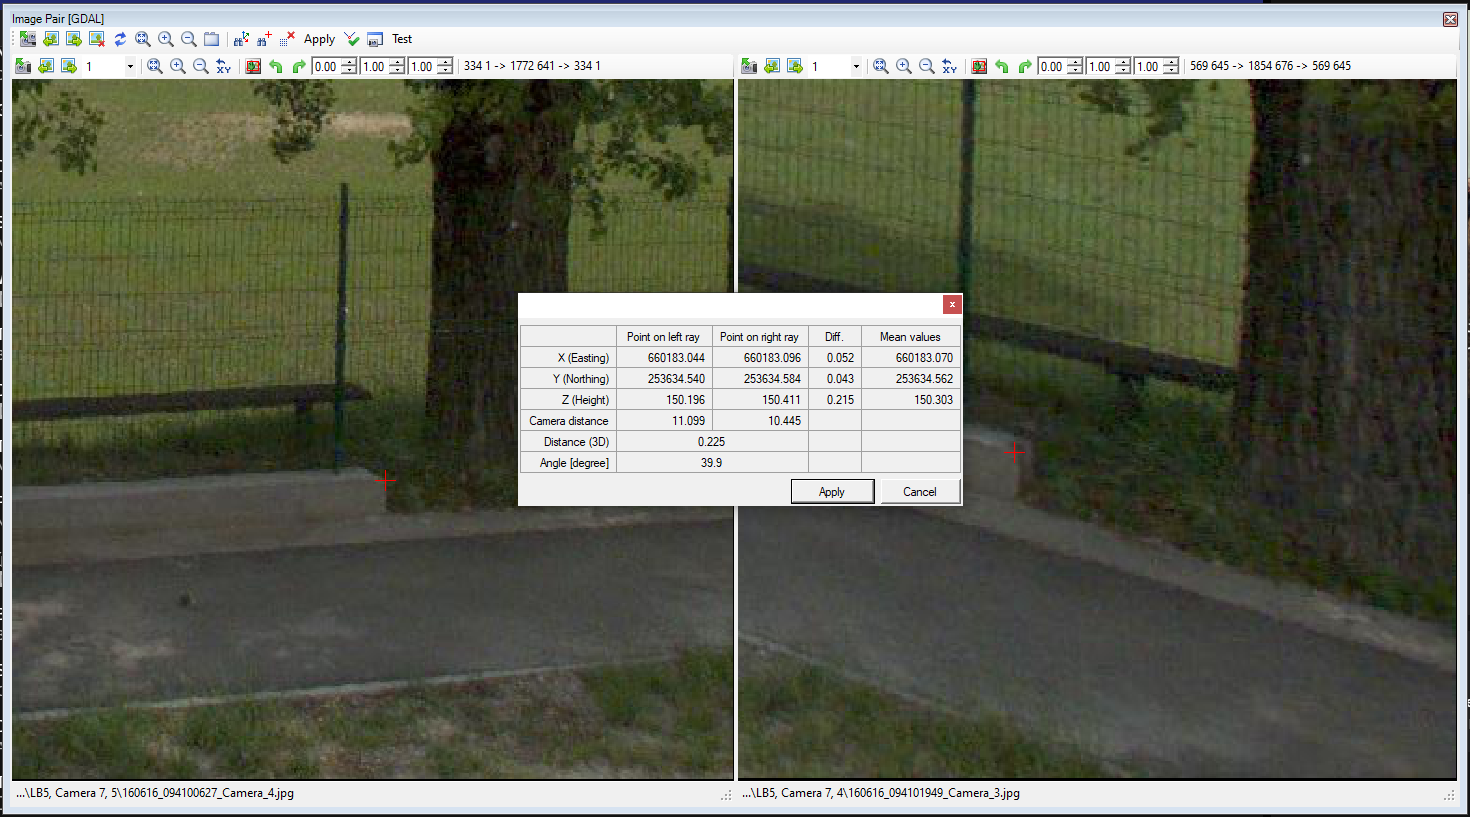Click the blue refresh arrows icon in main toolbar
Viewport: 1470px width, 817px height.
coord(120,39)
